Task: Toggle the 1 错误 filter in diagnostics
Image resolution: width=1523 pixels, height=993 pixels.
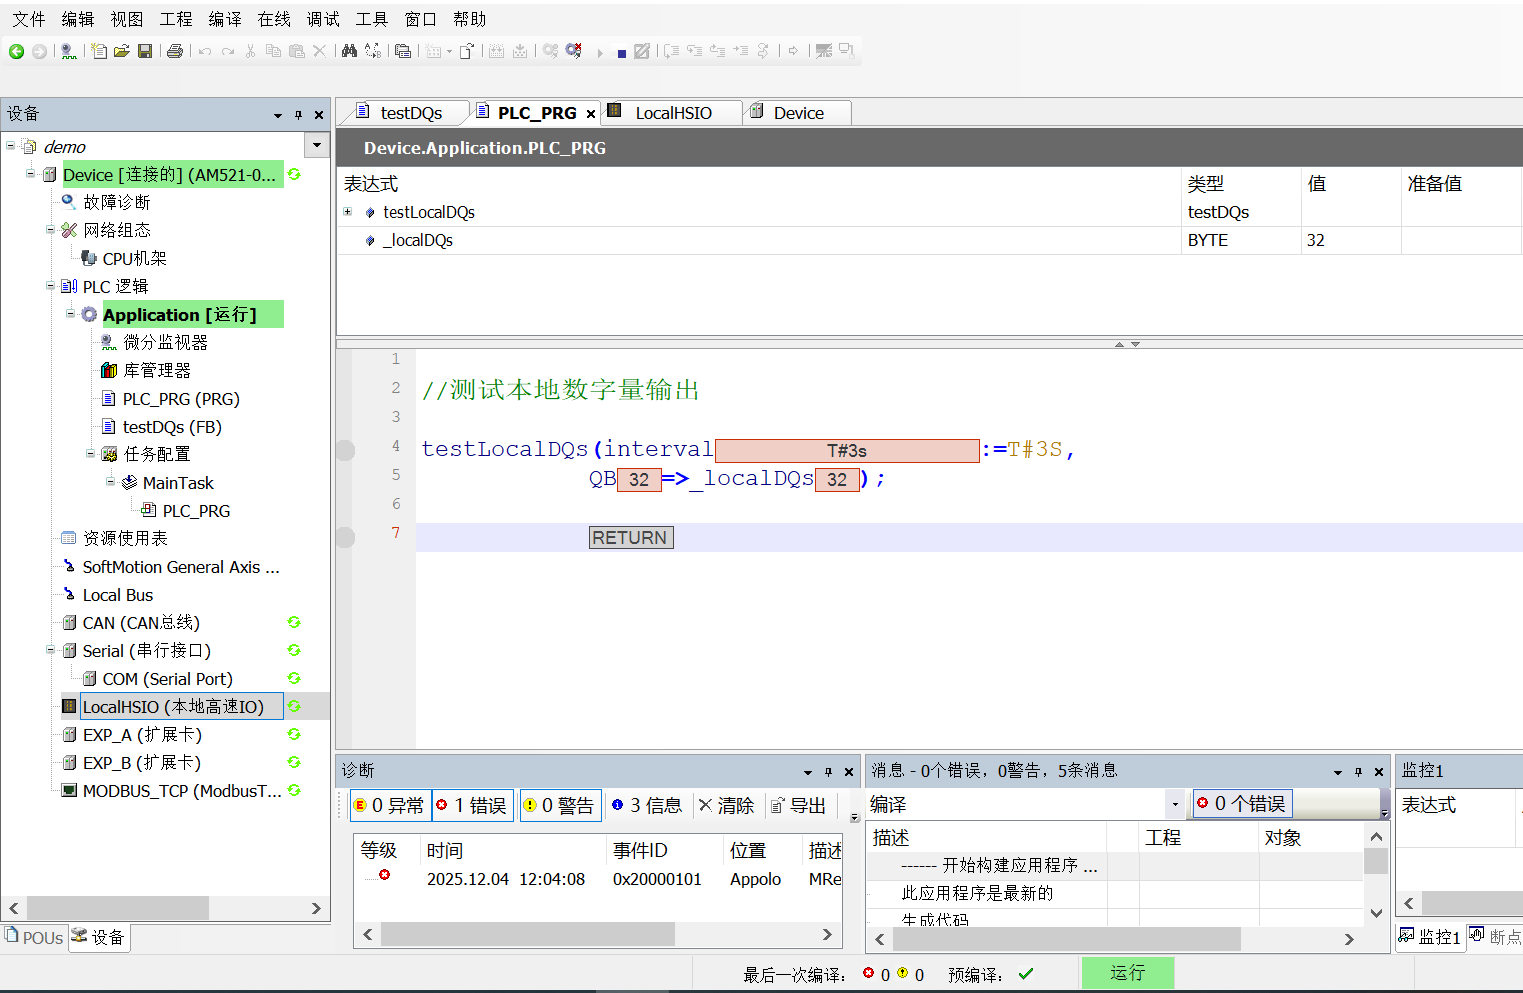Action: 471,805
